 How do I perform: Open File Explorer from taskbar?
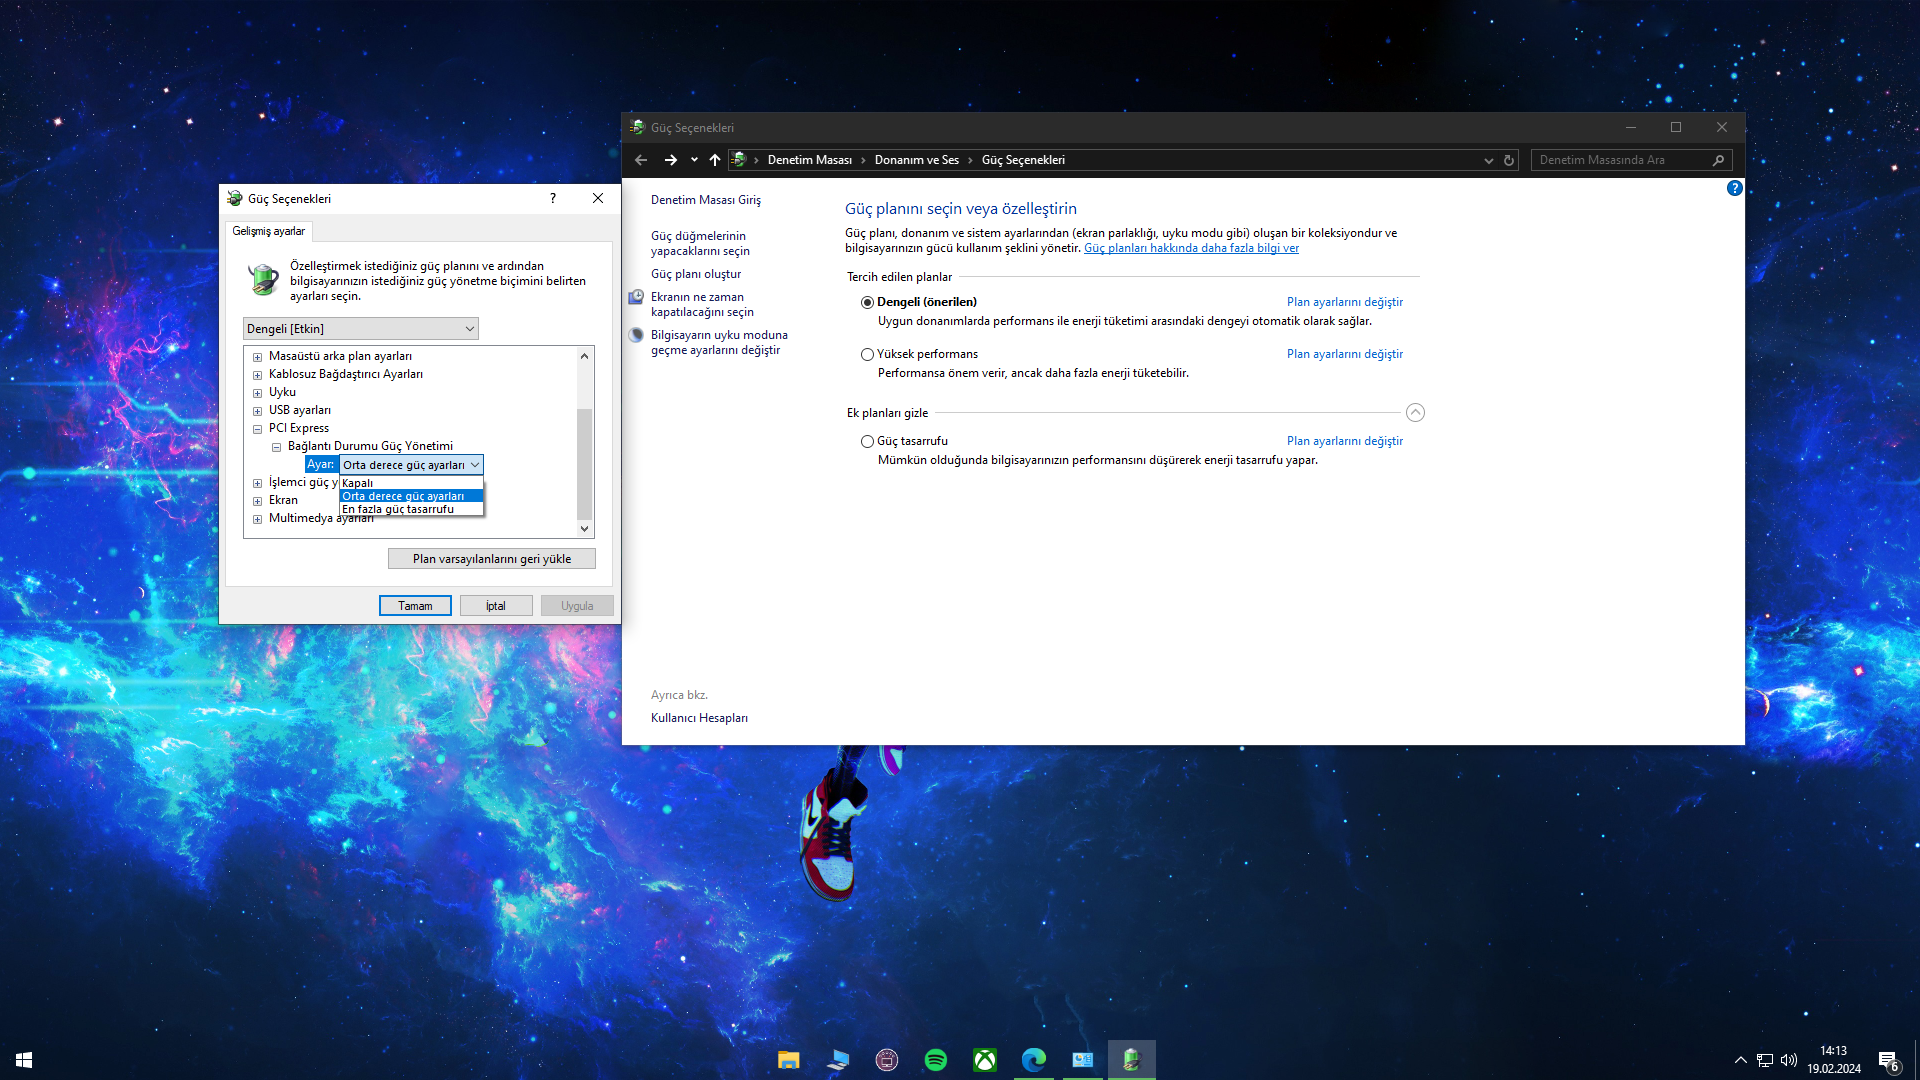pos(788,1060)
